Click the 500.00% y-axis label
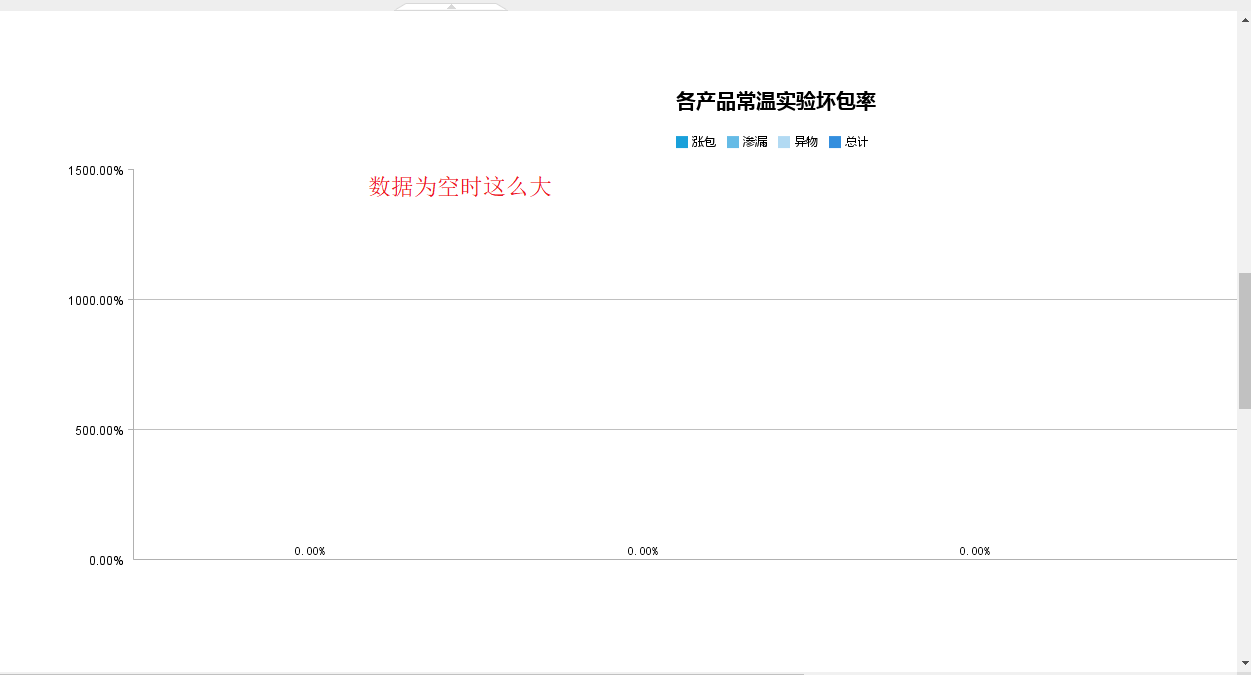Viewport: 1251px width, 675px height. (99, 430)
